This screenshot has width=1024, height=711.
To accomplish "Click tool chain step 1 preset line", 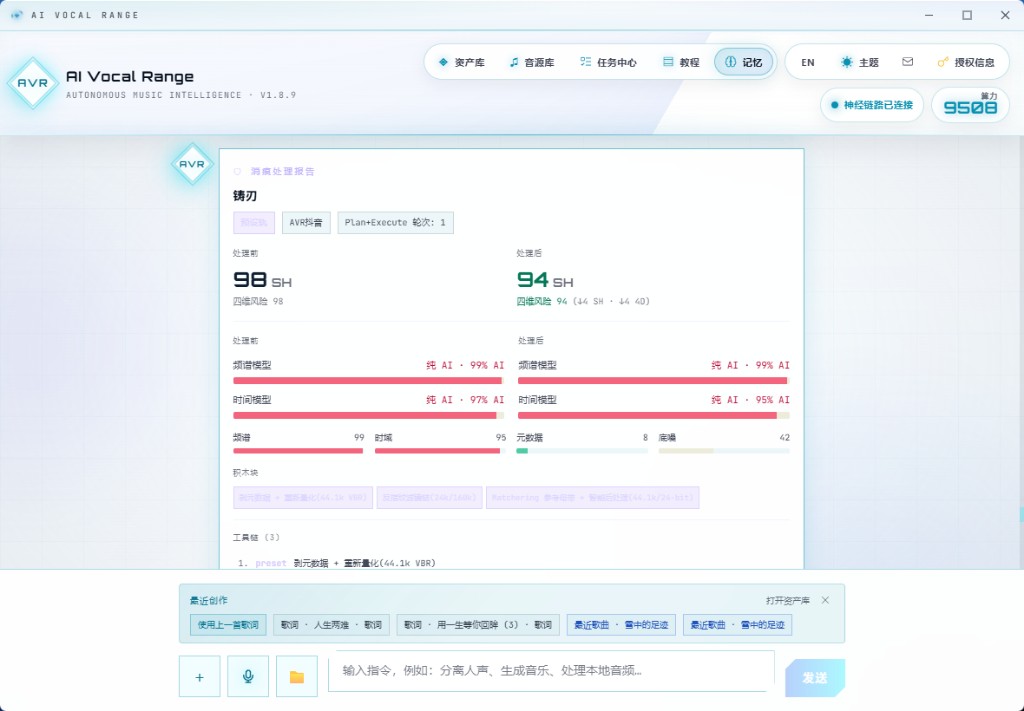I will [337, 563].
